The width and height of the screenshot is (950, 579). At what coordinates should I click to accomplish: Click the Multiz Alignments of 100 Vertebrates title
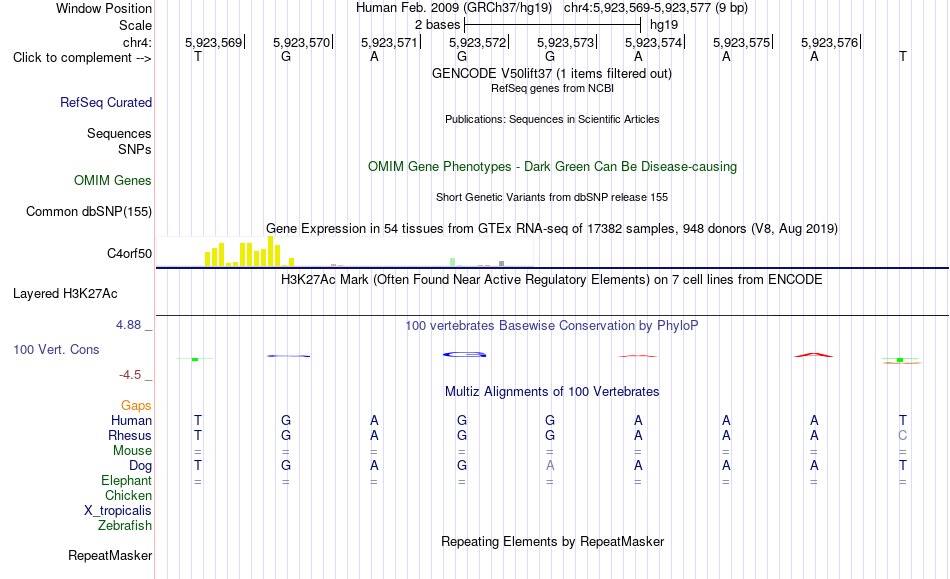[552, 392]
